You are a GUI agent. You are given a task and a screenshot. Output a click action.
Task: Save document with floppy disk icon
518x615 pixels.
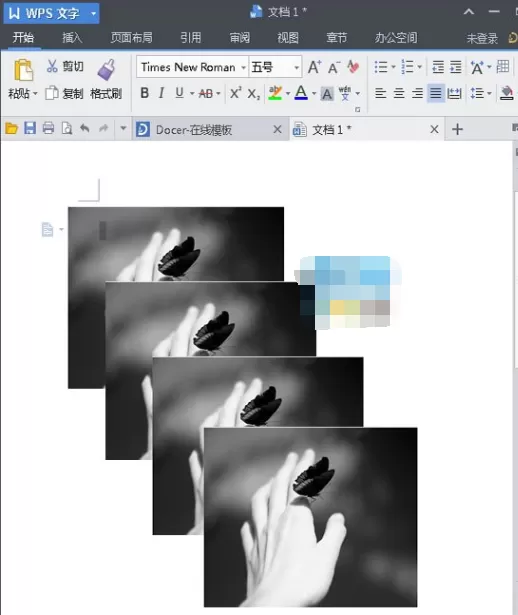[30, 128]
